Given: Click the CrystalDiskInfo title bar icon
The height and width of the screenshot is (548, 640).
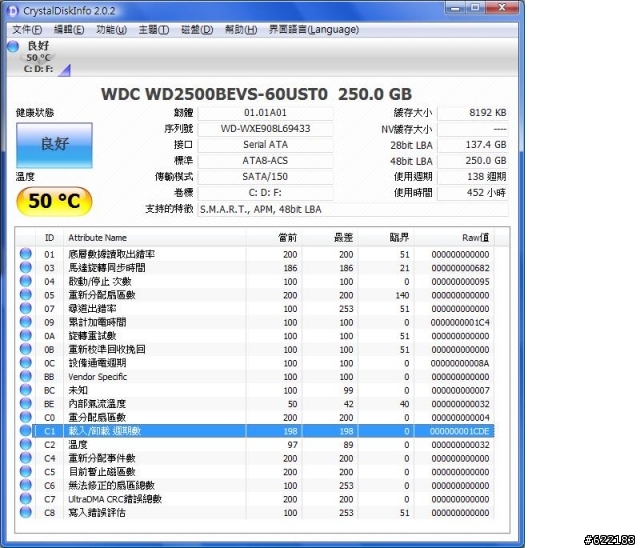Looking at the screenshot, I should point(13,11).
